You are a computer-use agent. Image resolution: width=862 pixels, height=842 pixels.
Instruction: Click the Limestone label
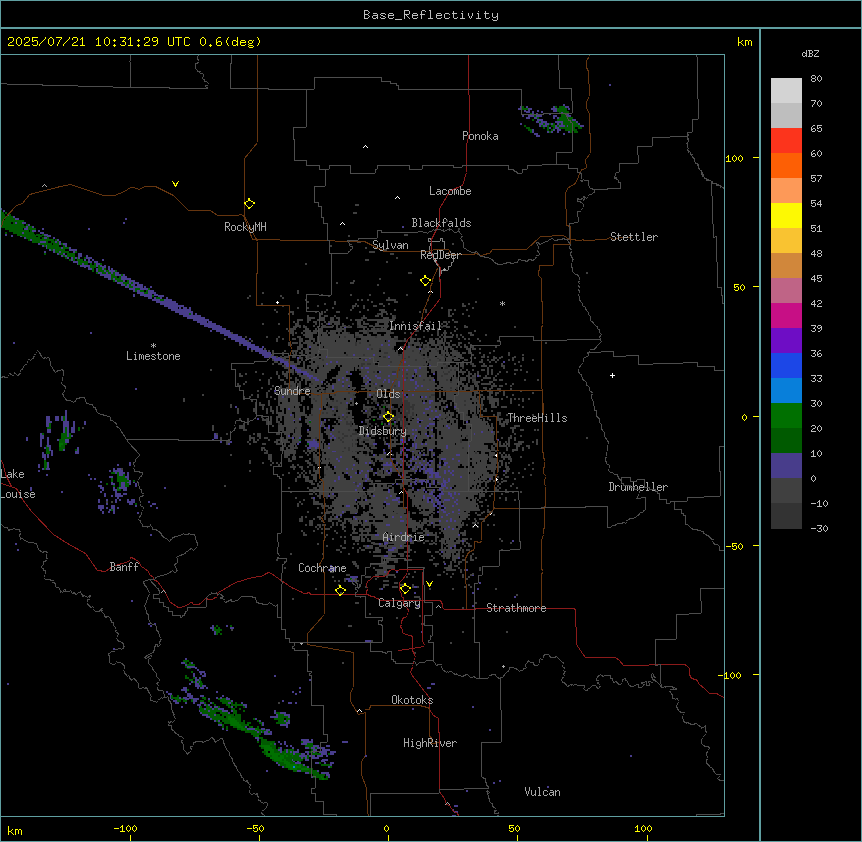click(x=153, y=356)
